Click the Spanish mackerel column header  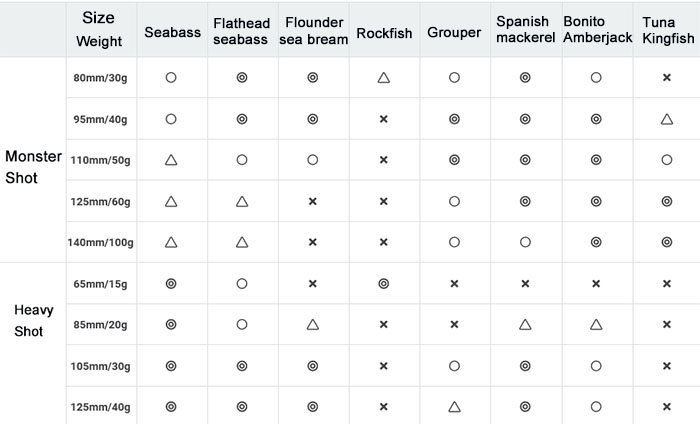(526, 29)
